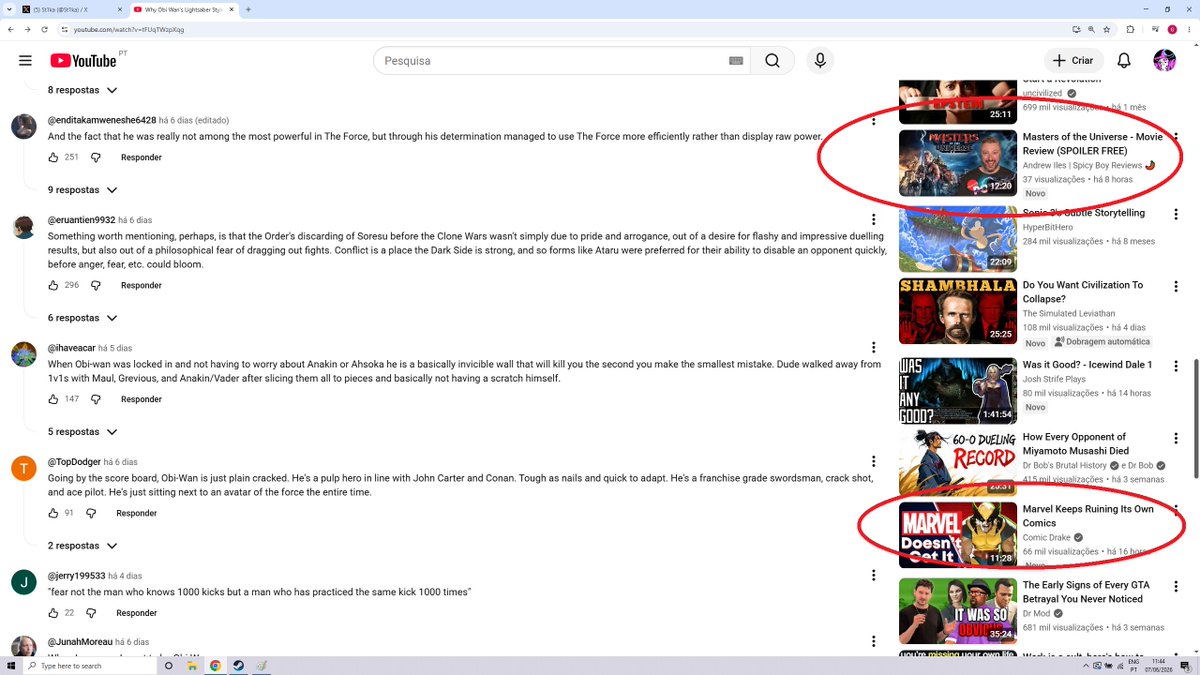The image size is (1200, 675).
Task: Dislike @ihaveacar's comment
Action: 96,399
